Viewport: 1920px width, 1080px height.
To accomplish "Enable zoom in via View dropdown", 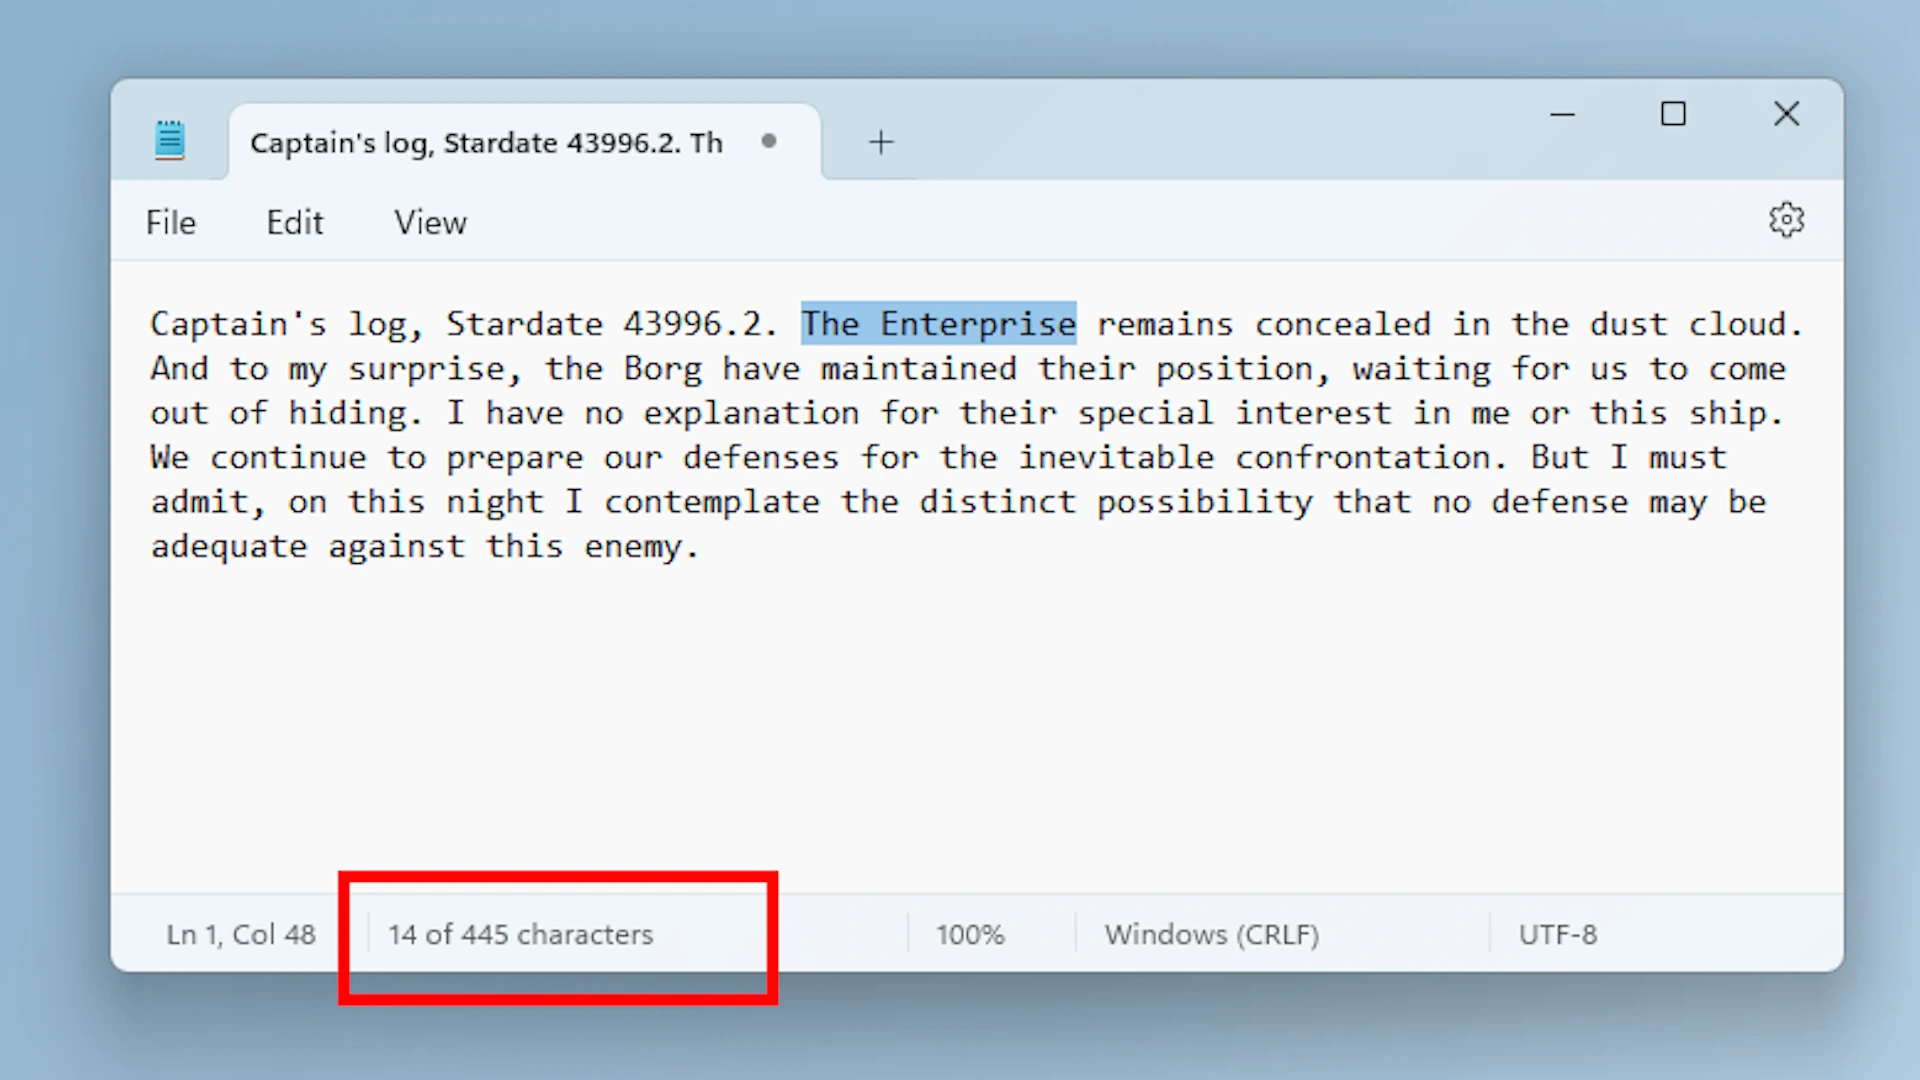I will tap(431, 222).
